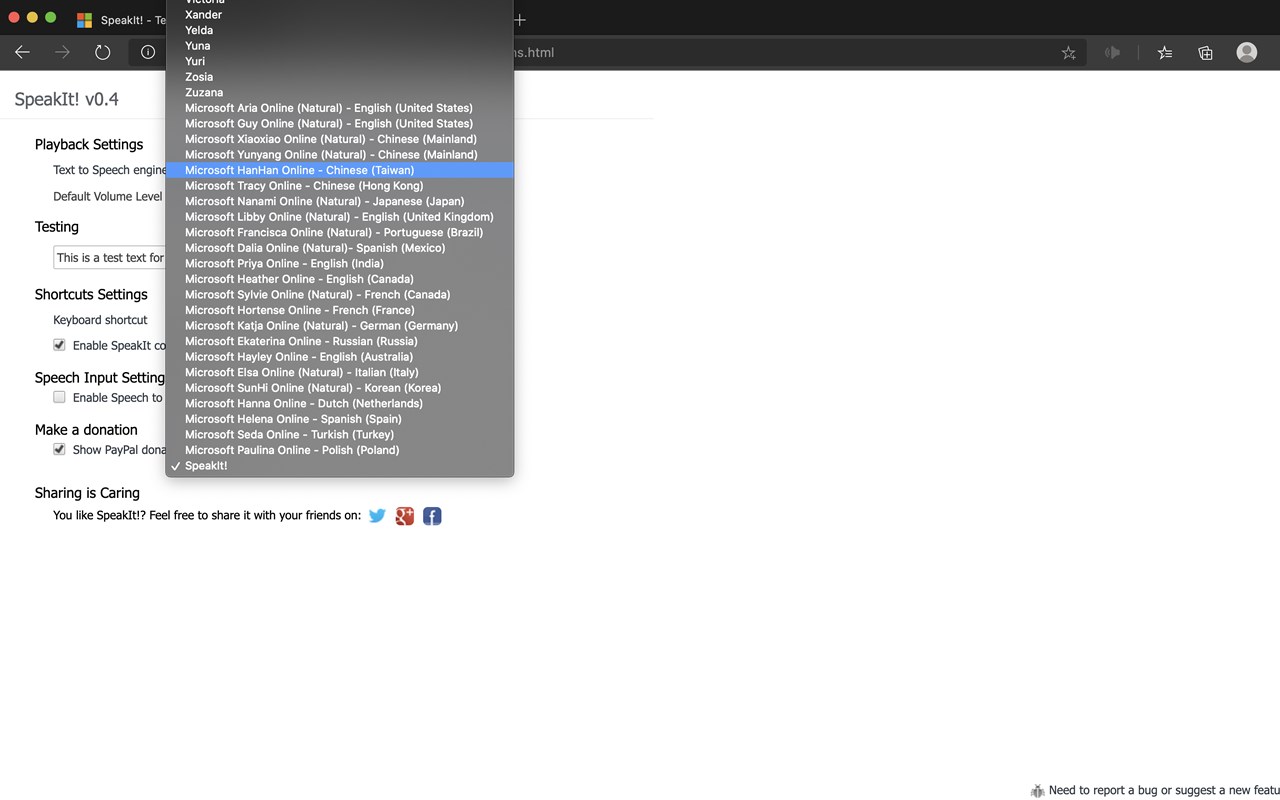Screen dimensions: 1280x800
Task: Share SpeakIt on Facebook
Action: [x=432, y=516]
